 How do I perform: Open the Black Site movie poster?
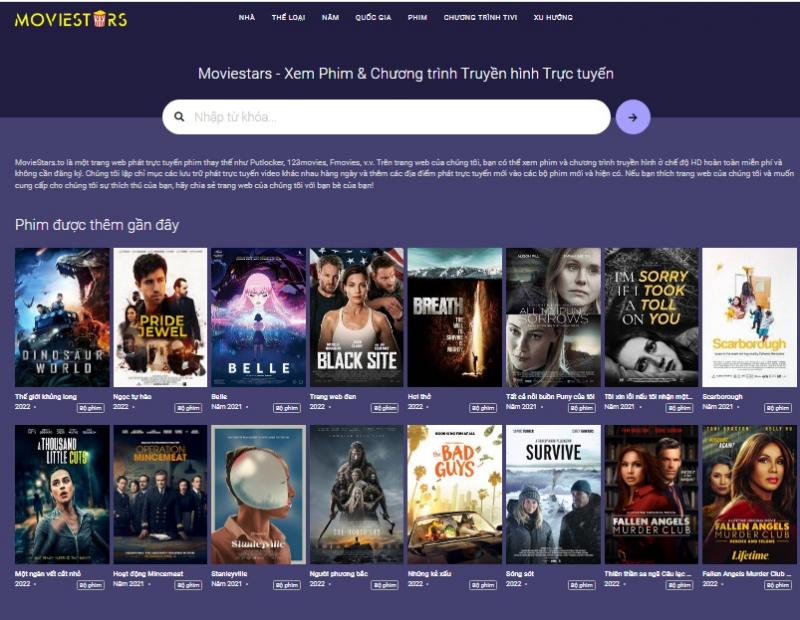[x=357, y=317]
